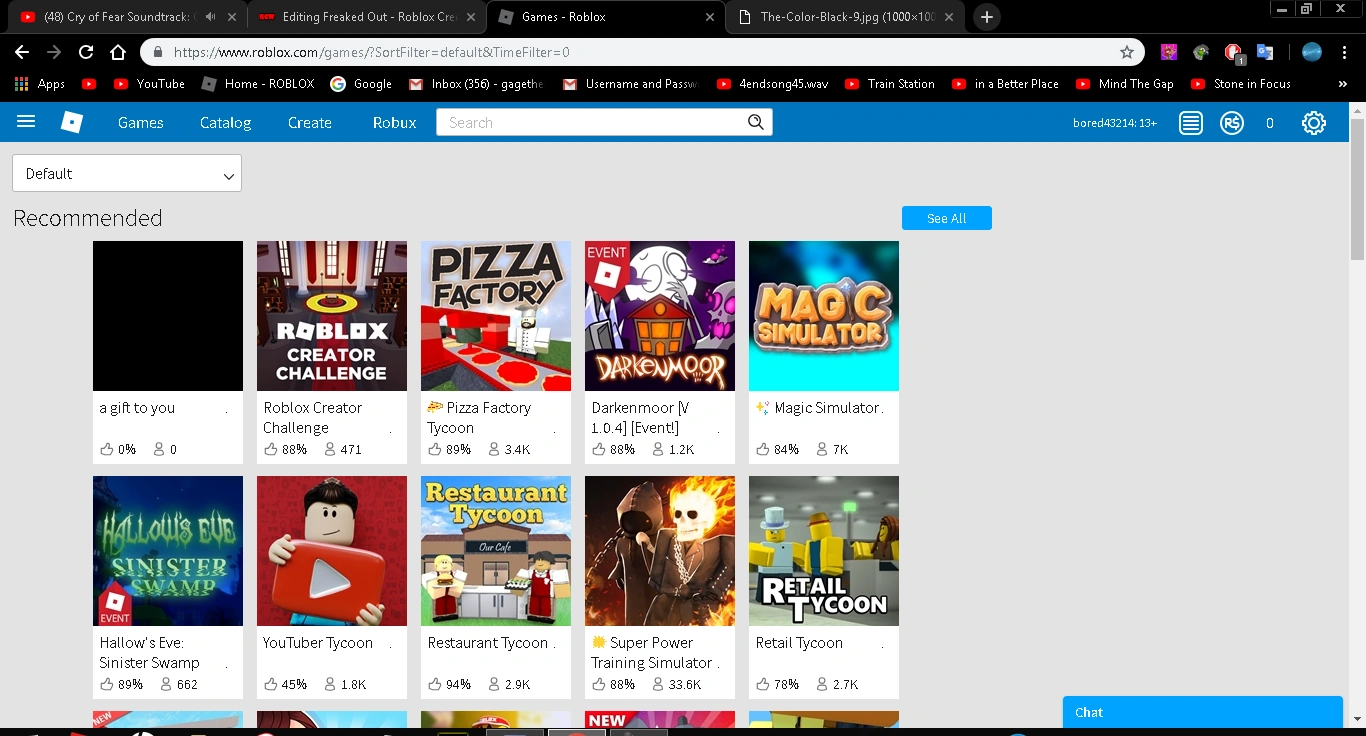Open the Games menu item
Viewport: 1366px width, 736px height.
[141, 122]
